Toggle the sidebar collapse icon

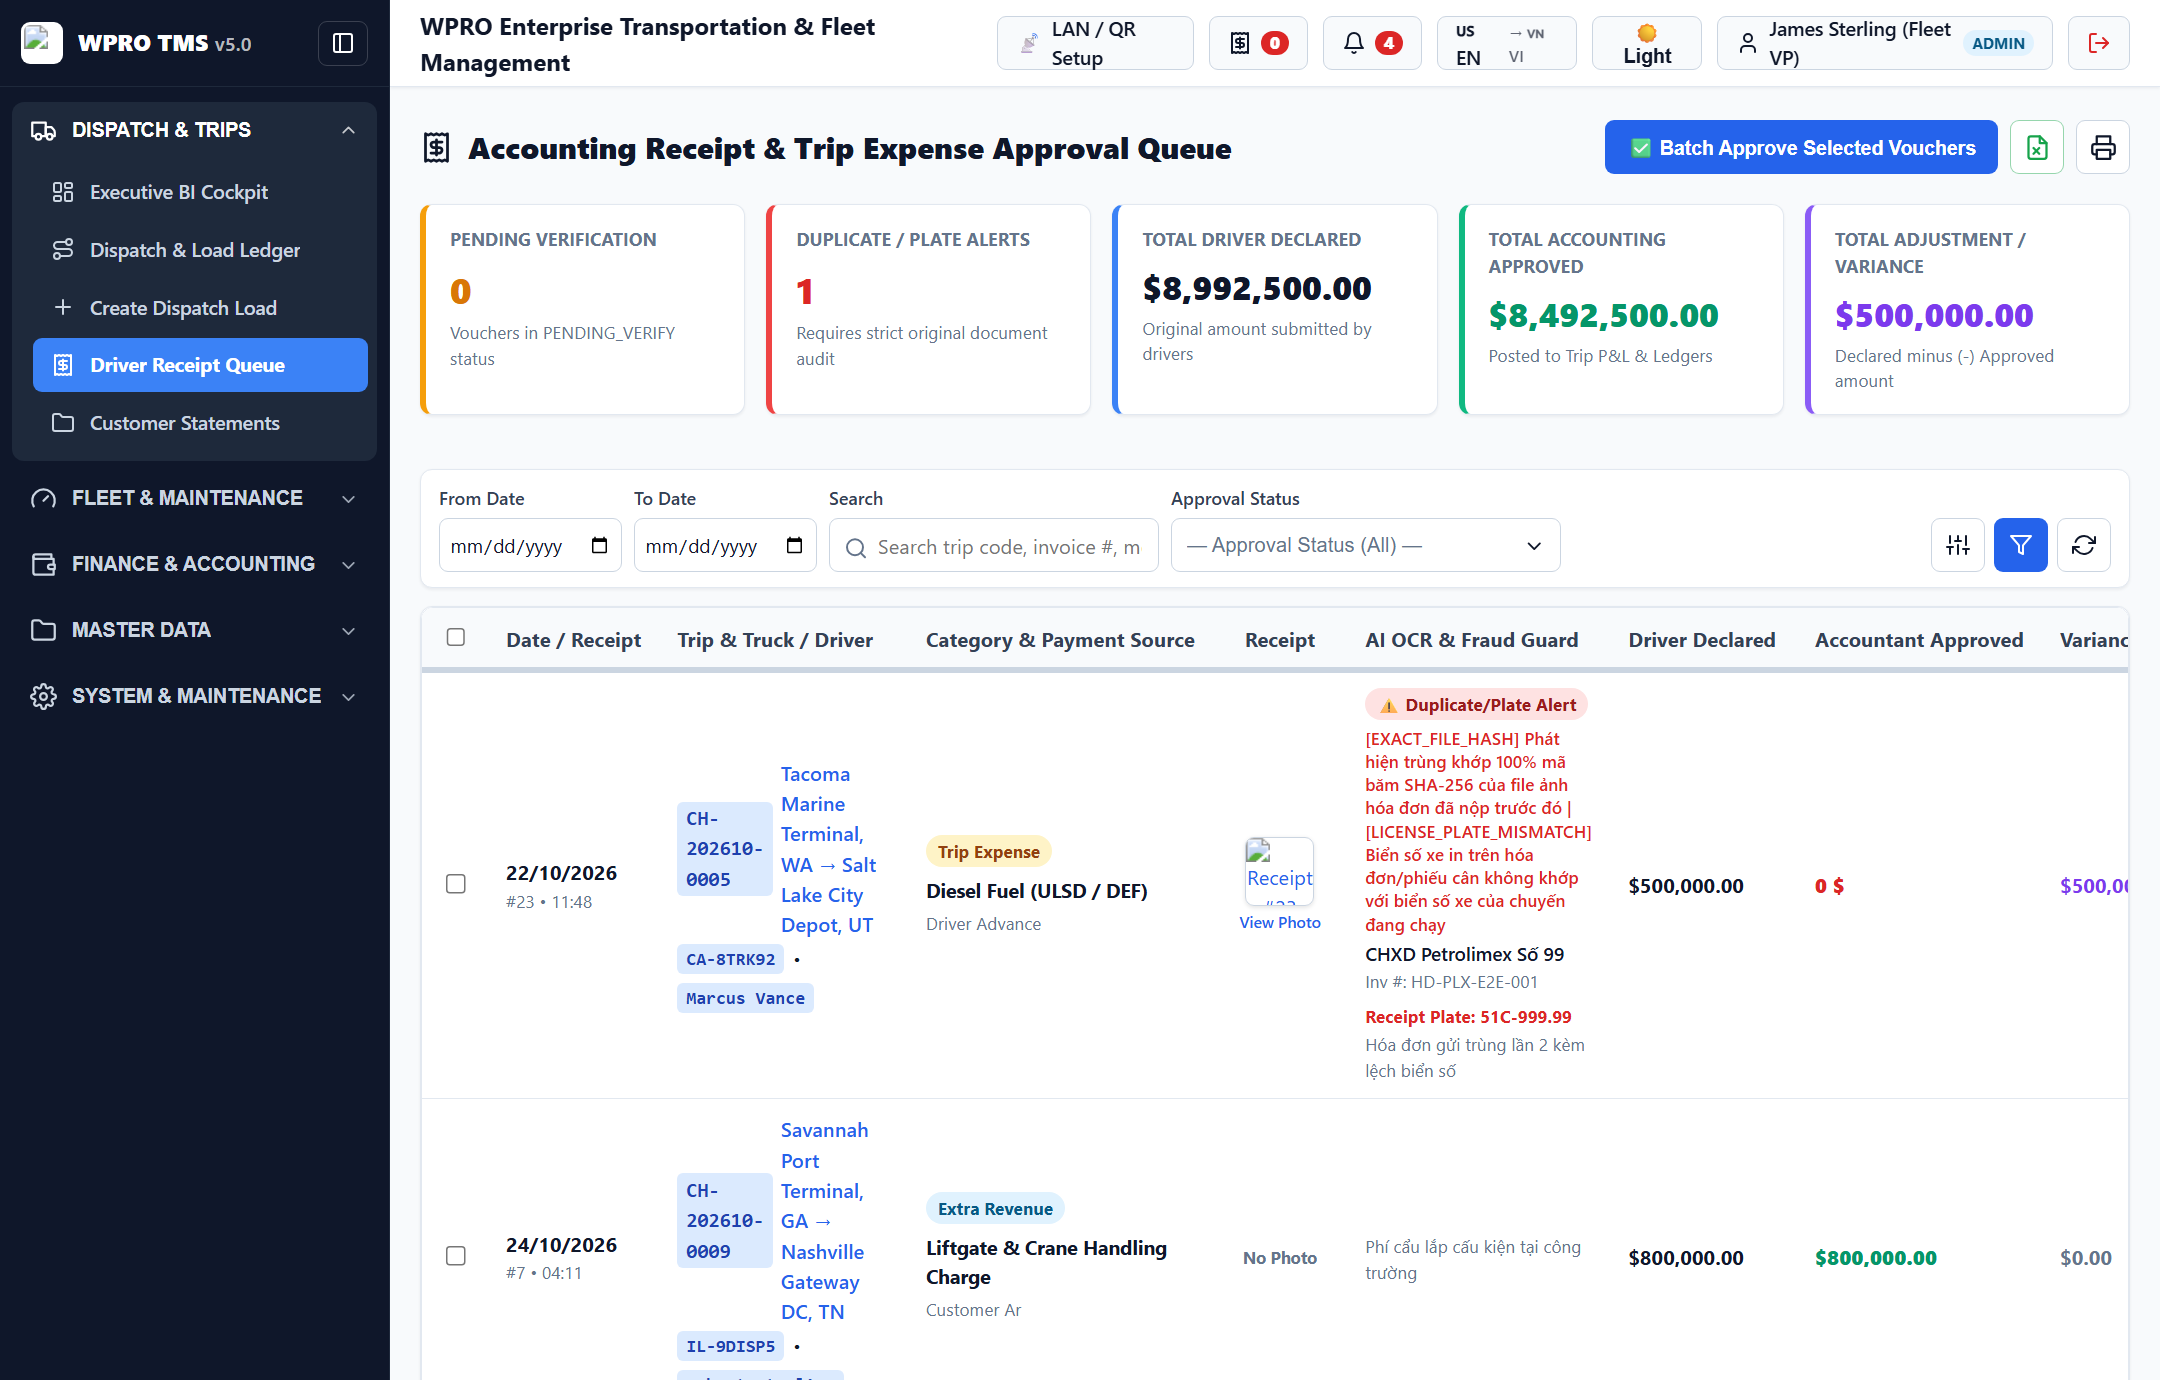click(342, 43)
